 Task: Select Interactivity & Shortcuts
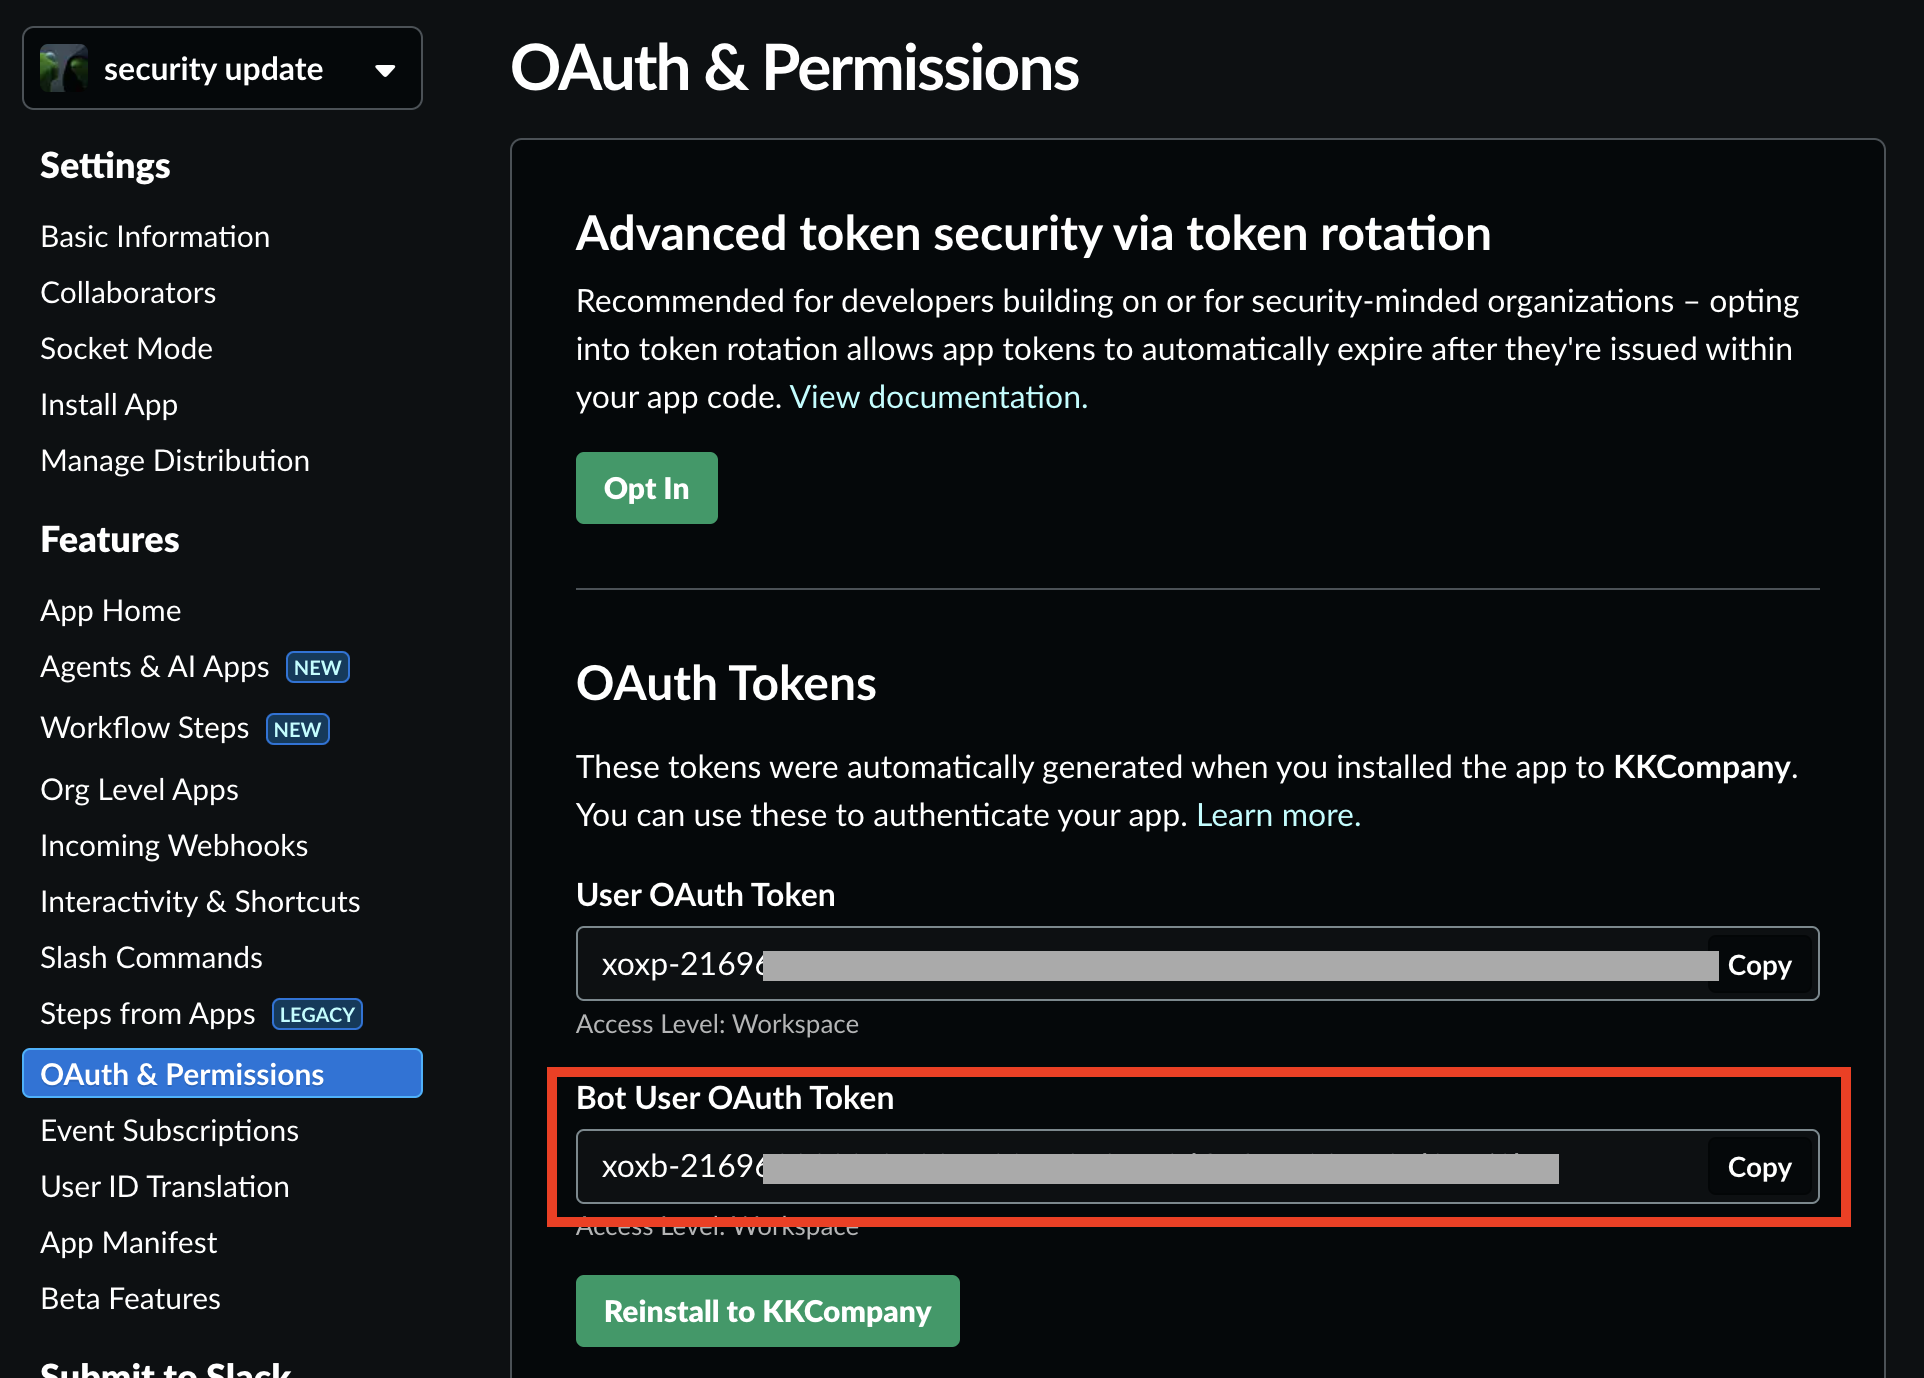tap(200, 901)
